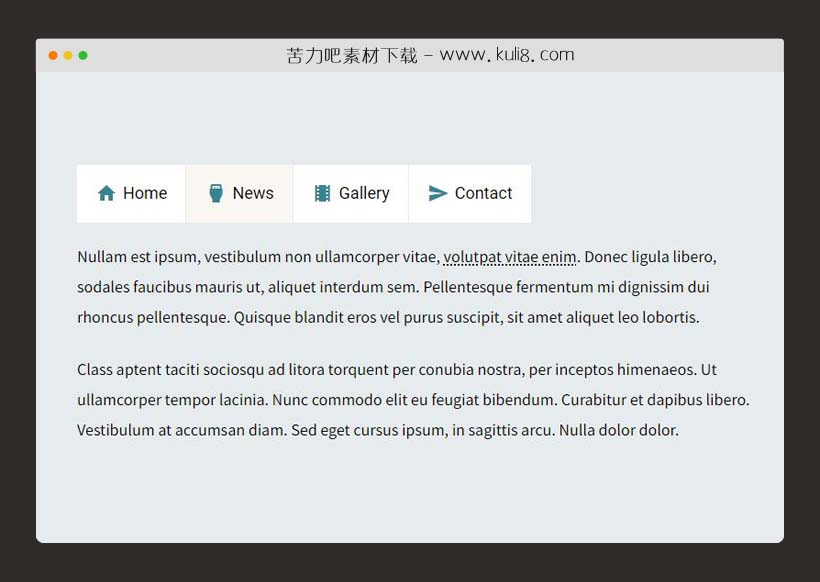Click the paper plane icon for Contact

click(437, 193)
